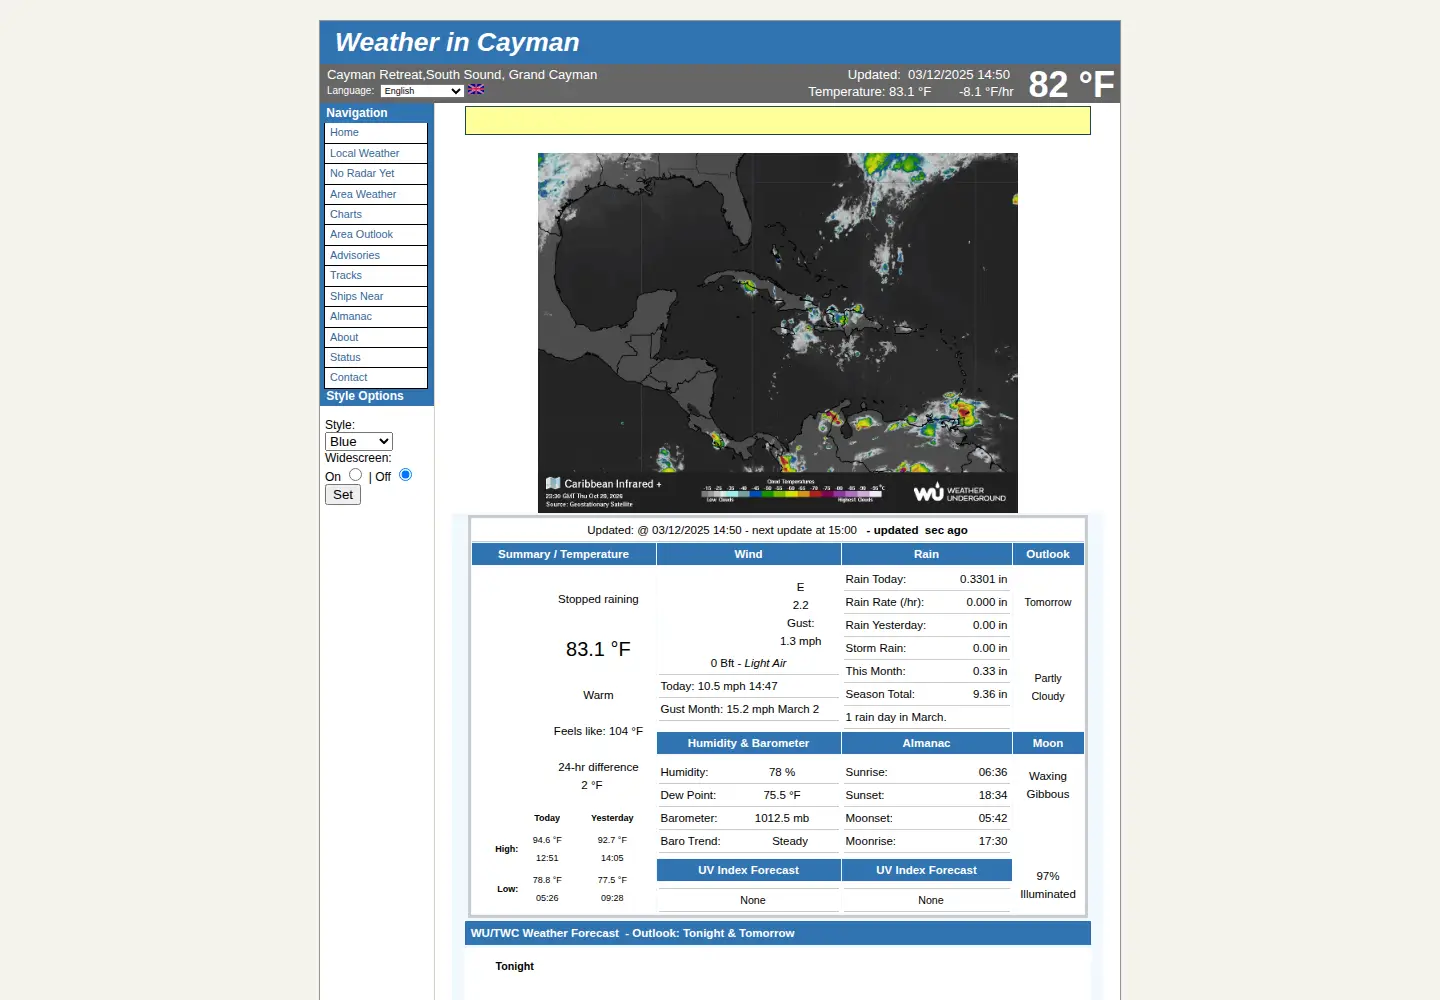Open the Area Weather page

coord(376,194)
